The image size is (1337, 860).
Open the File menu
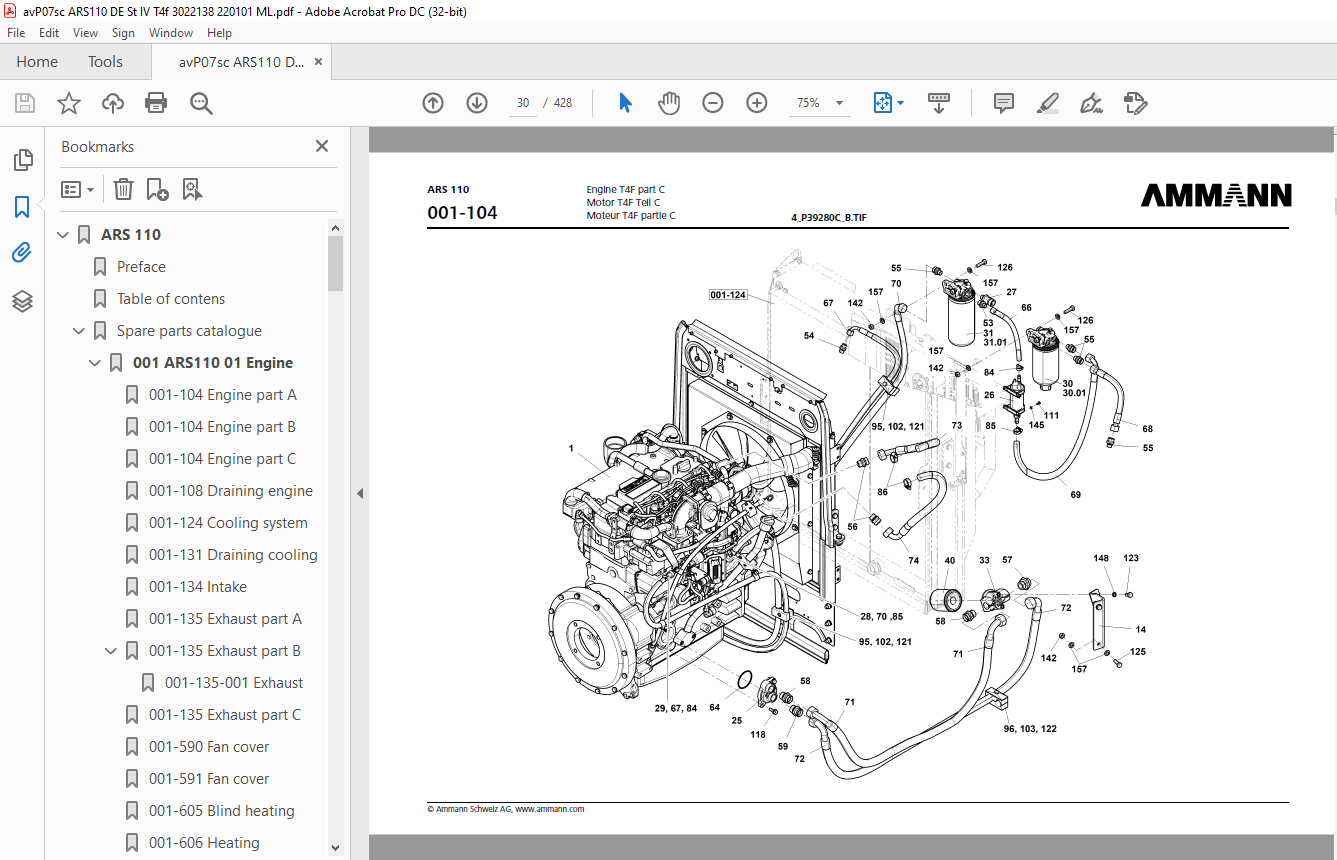[16, 33]
